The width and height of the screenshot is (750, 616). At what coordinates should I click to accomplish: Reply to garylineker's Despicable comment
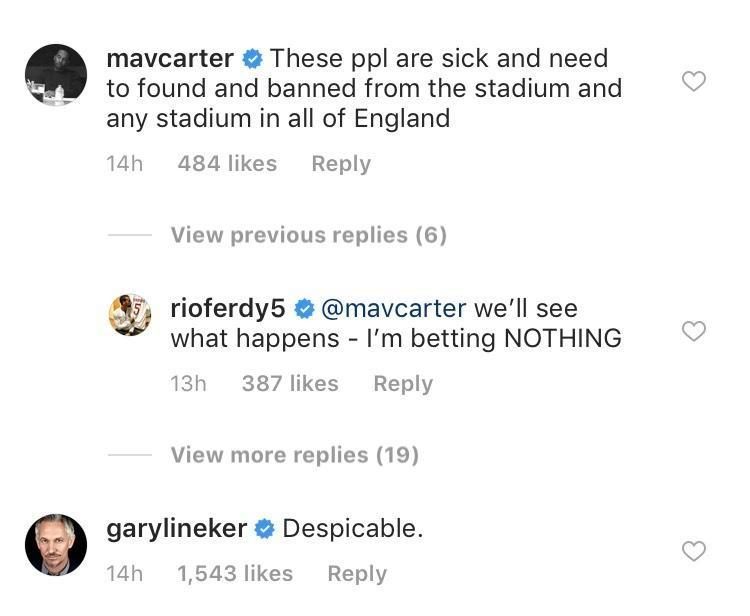pos(357,574)
